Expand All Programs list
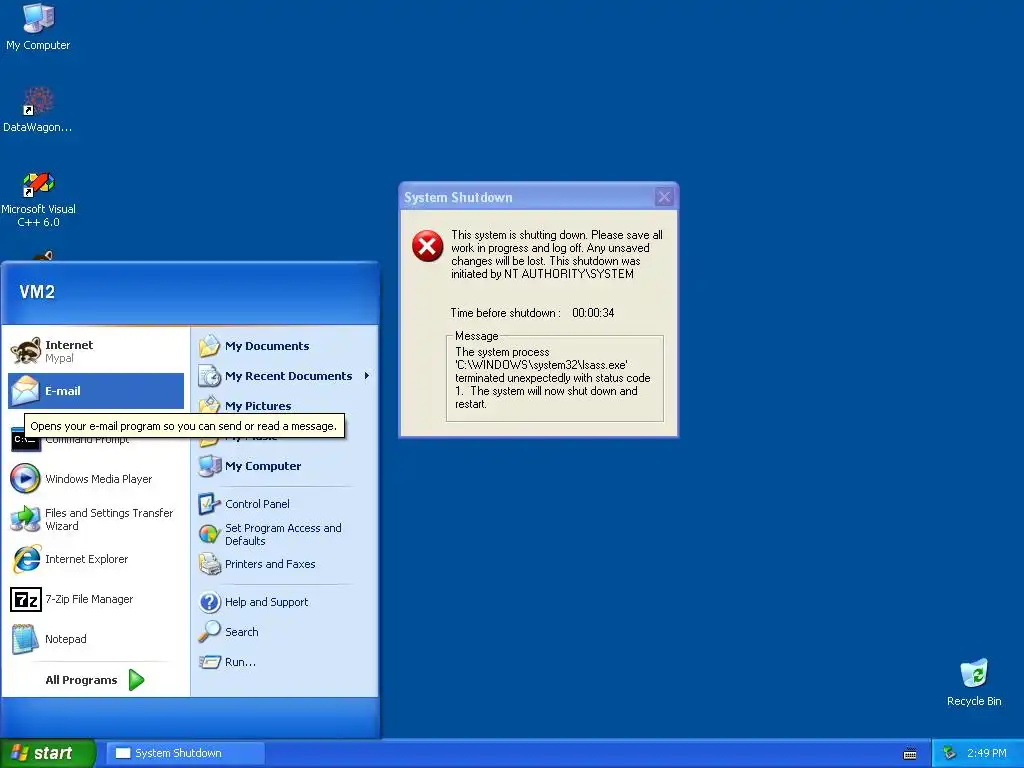Viewport: 1024px width, 768px height. 95,680
